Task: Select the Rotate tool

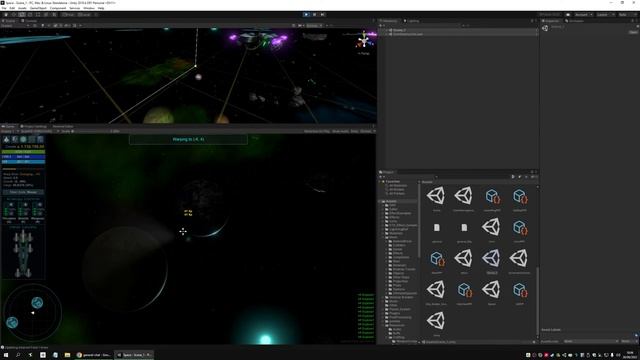Action: [22, 15]
